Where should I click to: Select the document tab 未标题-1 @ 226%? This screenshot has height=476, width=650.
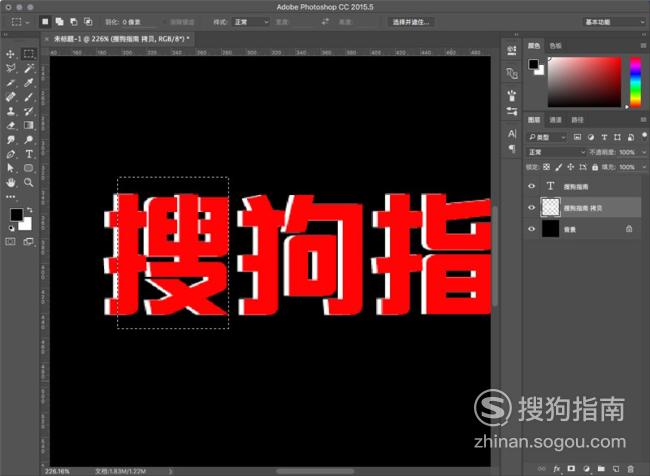coord(122,39)
